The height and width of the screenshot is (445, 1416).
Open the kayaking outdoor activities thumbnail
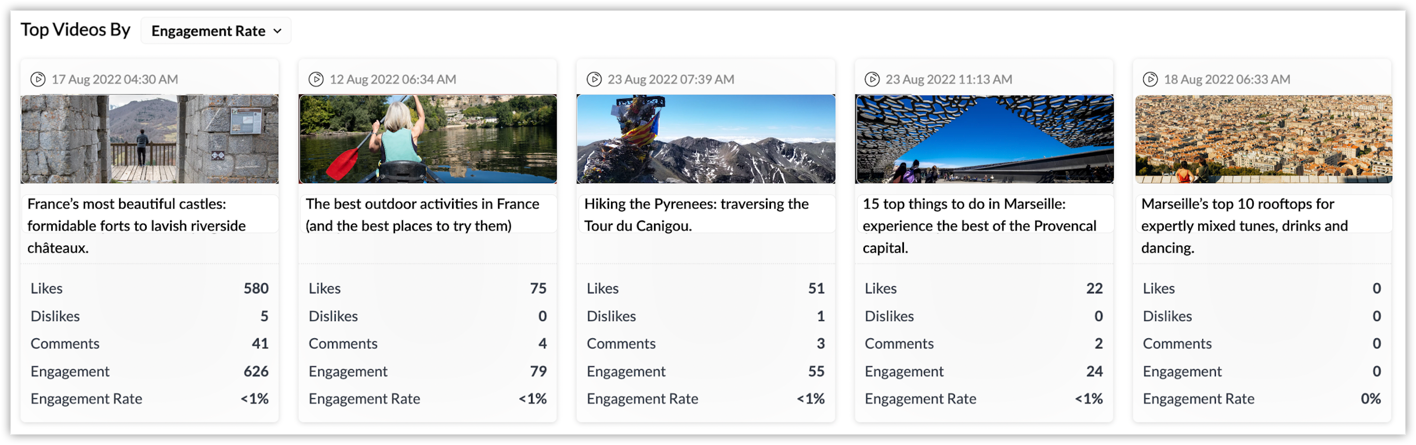428,139
